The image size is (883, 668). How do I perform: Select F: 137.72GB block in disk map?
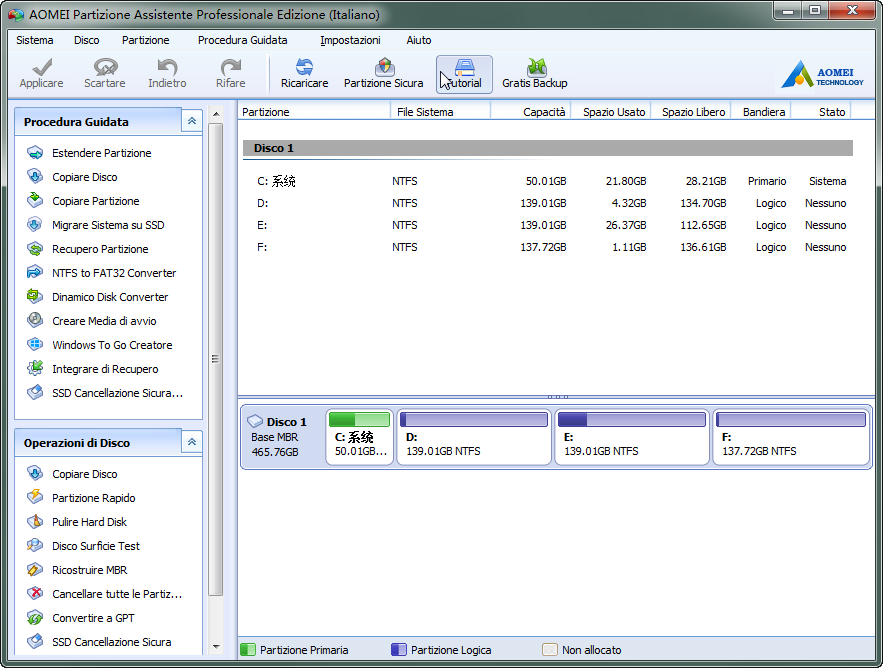[x=791, y=437]
